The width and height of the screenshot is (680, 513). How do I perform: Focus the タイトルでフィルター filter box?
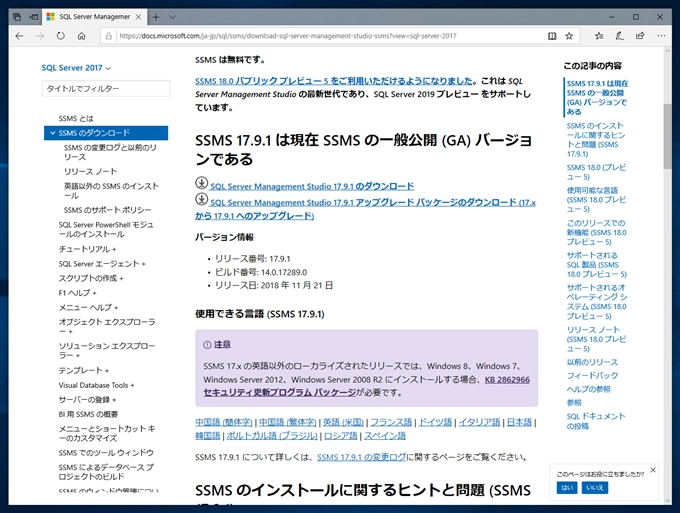[106, 88]
